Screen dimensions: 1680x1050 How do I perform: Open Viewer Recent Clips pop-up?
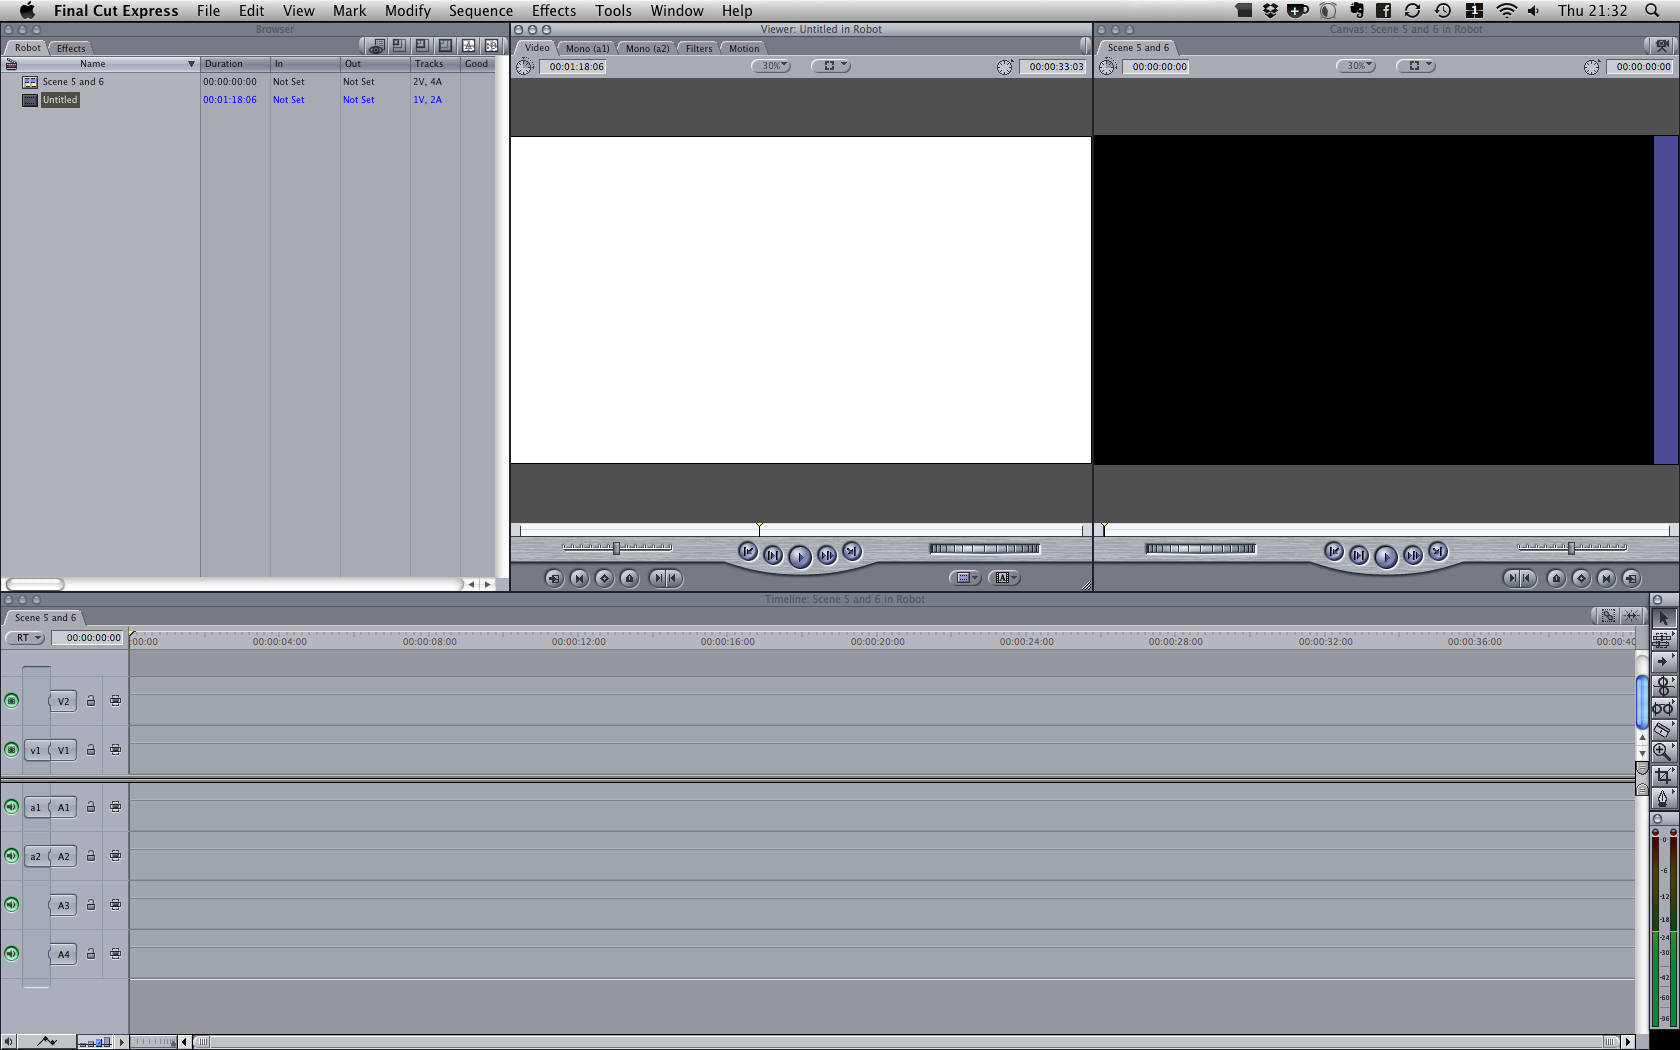965,578
